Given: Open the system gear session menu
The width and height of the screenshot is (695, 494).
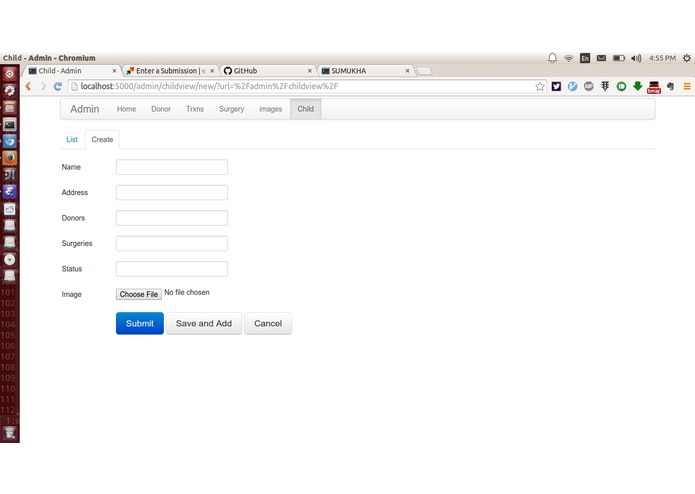Looking at the screenshot, I should pos(687,58).
